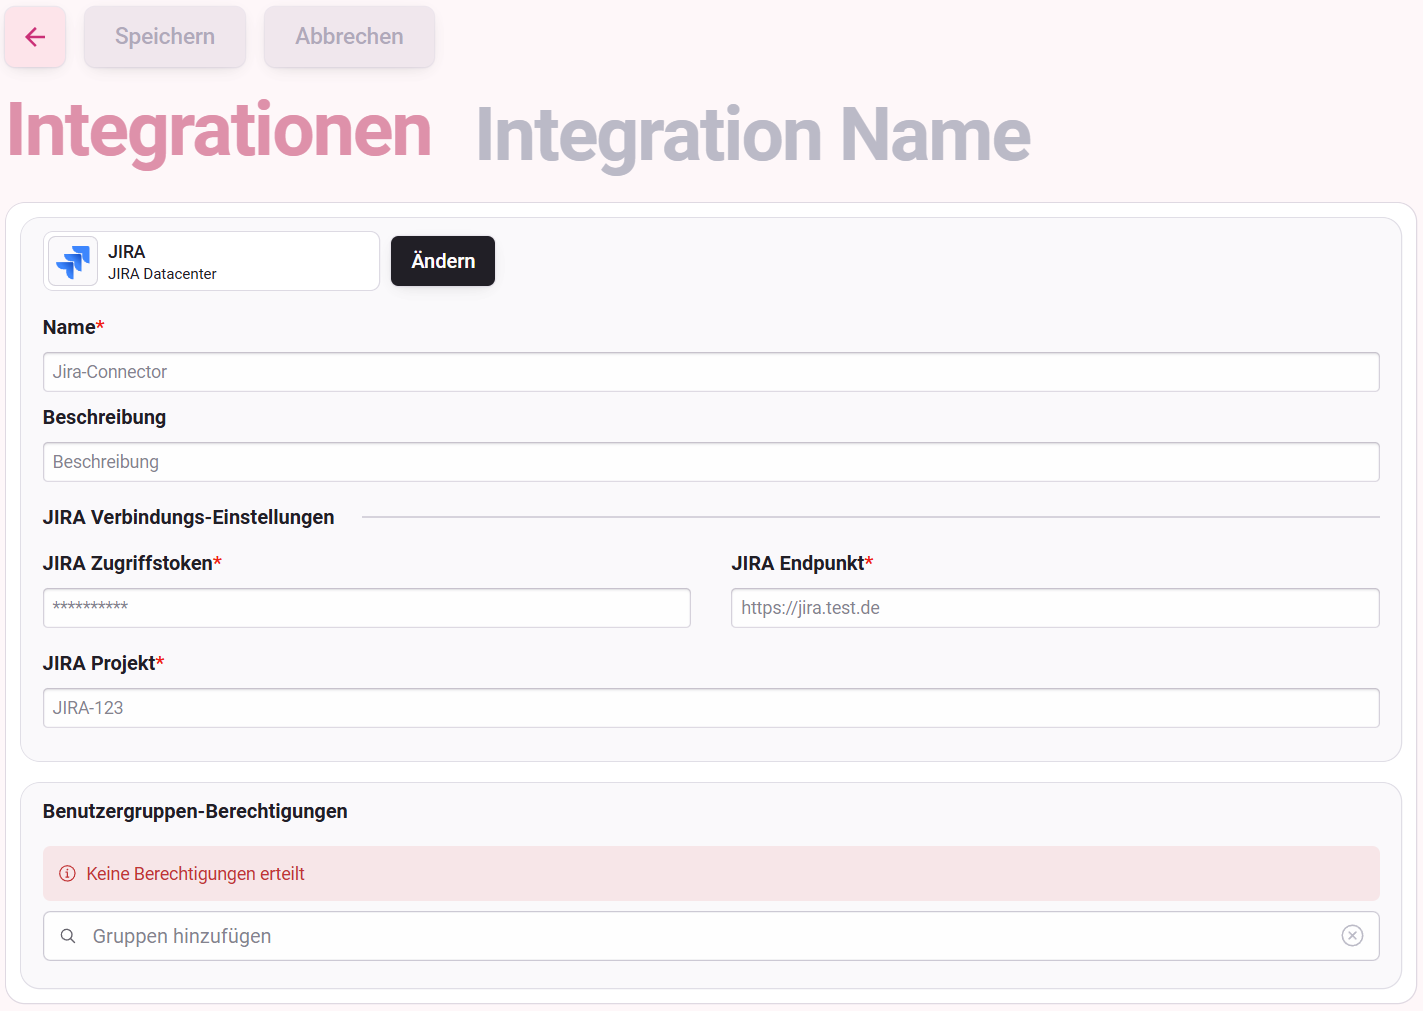
Task: Save the integration with Speichern
Action: pyautogui.click(x=164, y=36)
